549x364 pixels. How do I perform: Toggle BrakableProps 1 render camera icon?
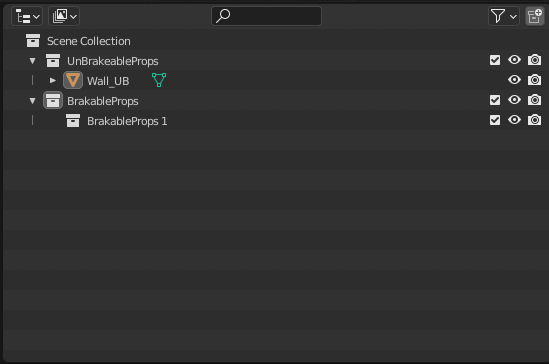point(534,120)
